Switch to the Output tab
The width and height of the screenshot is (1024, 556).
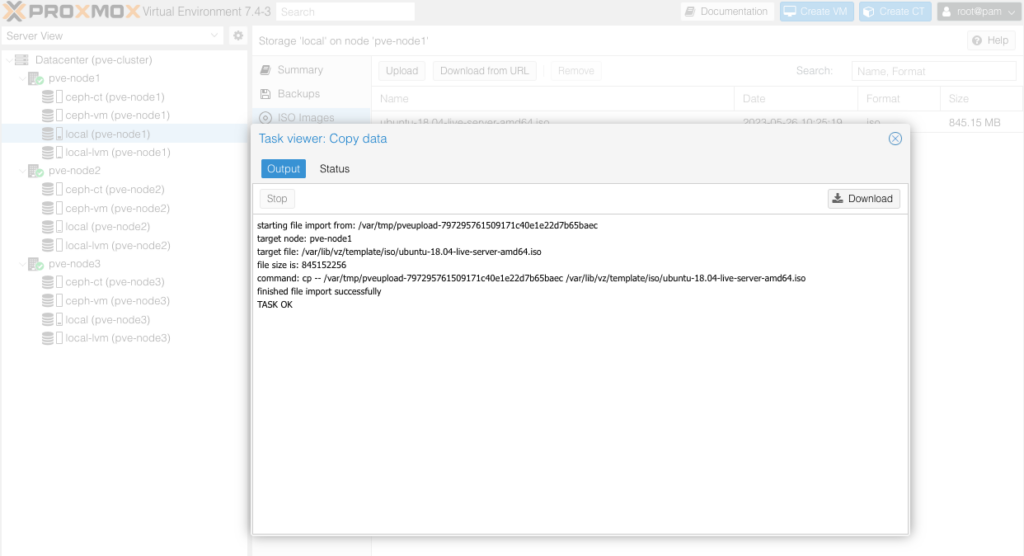(283, 169)
